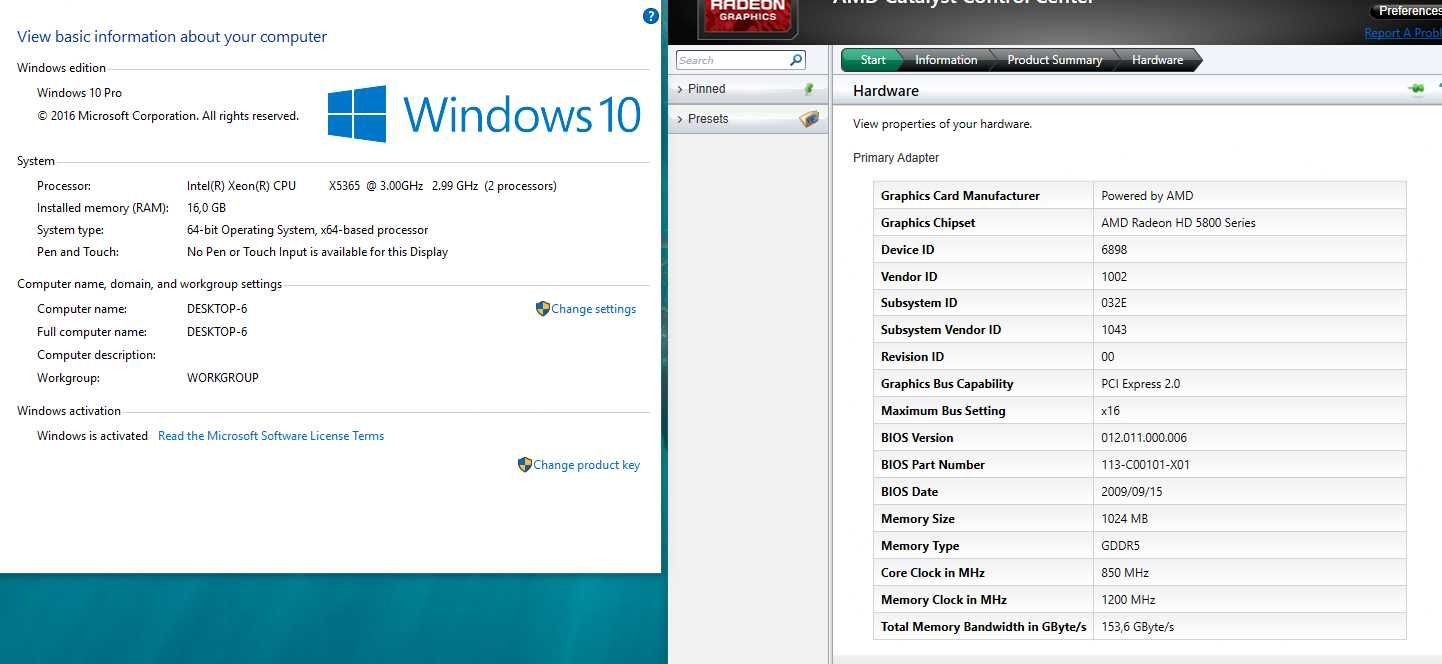
Task: Select the bandwidth value 153,6 GByte/s
Action: click(x=1138, y=627)
